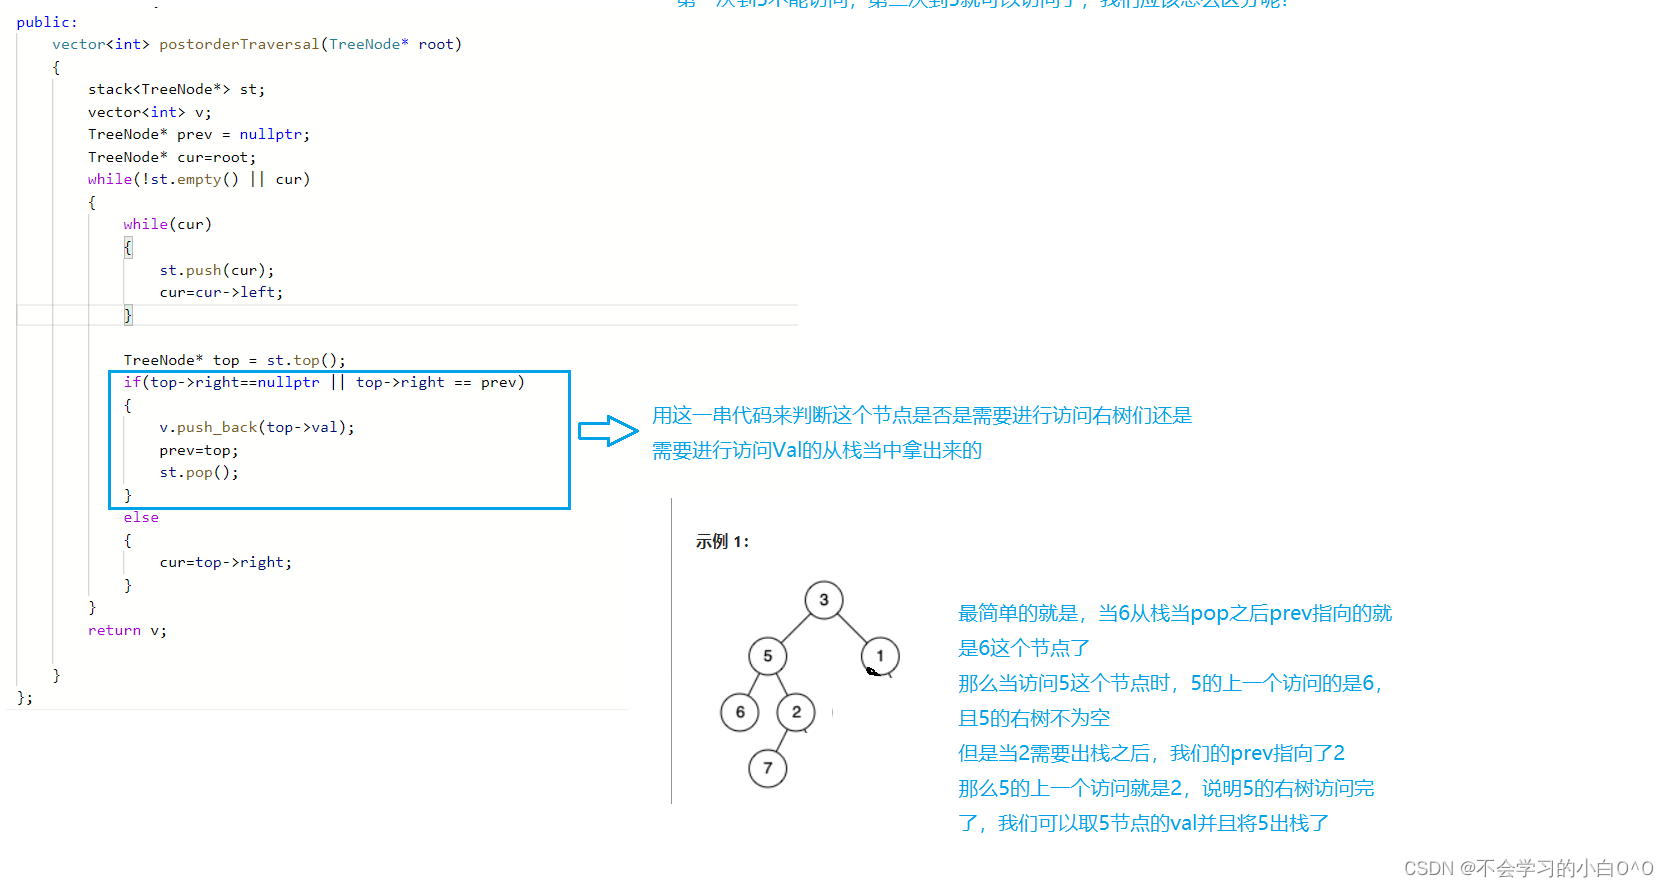
Task: Click the "TreeNode* cur=root;" line
Action: point(172,157)
